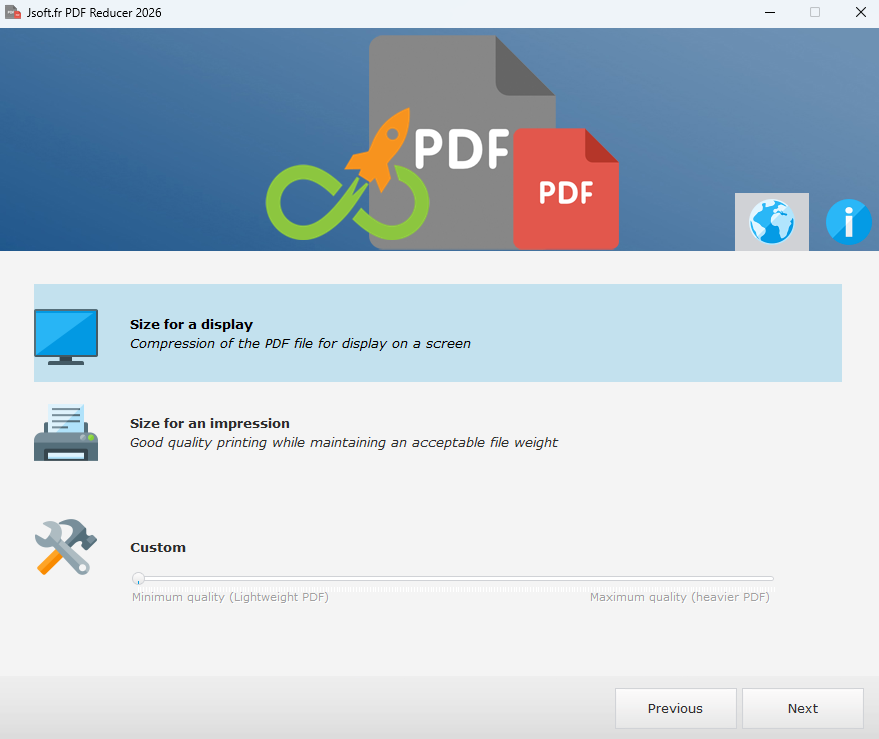This screenshot has height=739, width=879.
Task: Click the blue info icon
Action: click(x=848, y=222)
